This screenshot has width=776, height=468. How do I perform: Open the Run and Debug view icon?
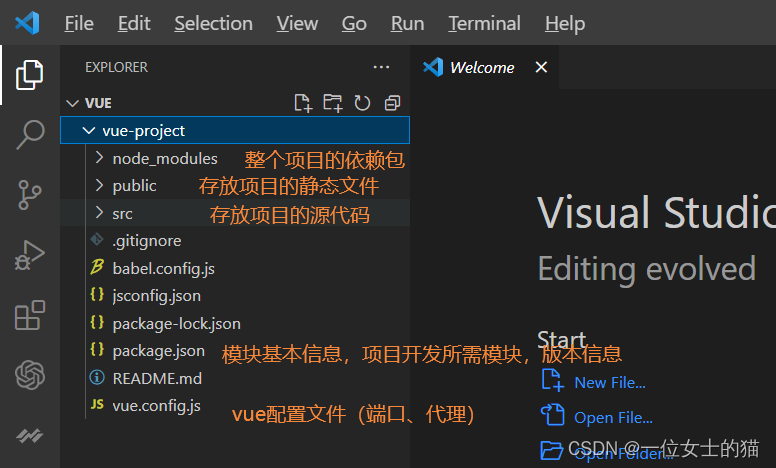coord(30,255)
